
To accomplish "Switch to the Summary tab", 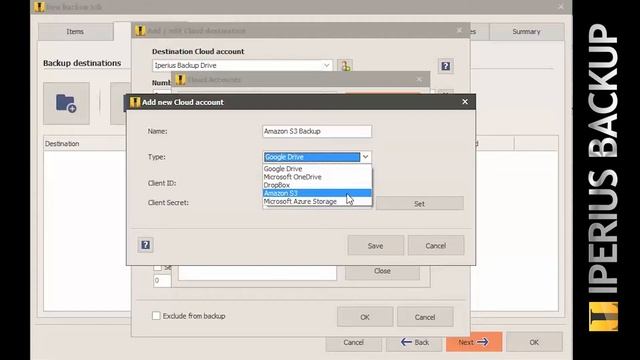I will tap(526, 31).
